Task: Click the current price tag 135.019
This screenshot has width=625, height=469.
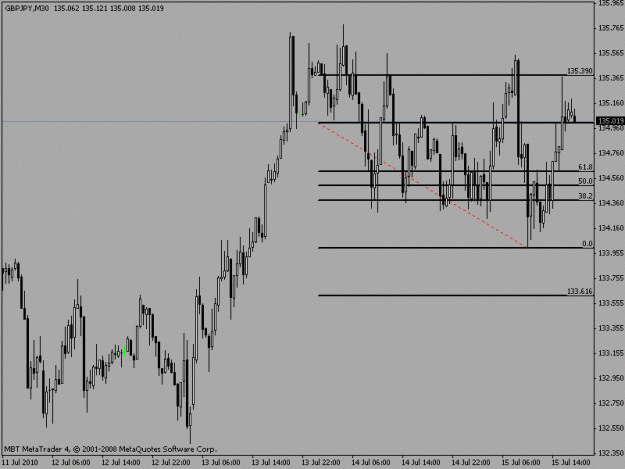Action: tap(610, 121)
